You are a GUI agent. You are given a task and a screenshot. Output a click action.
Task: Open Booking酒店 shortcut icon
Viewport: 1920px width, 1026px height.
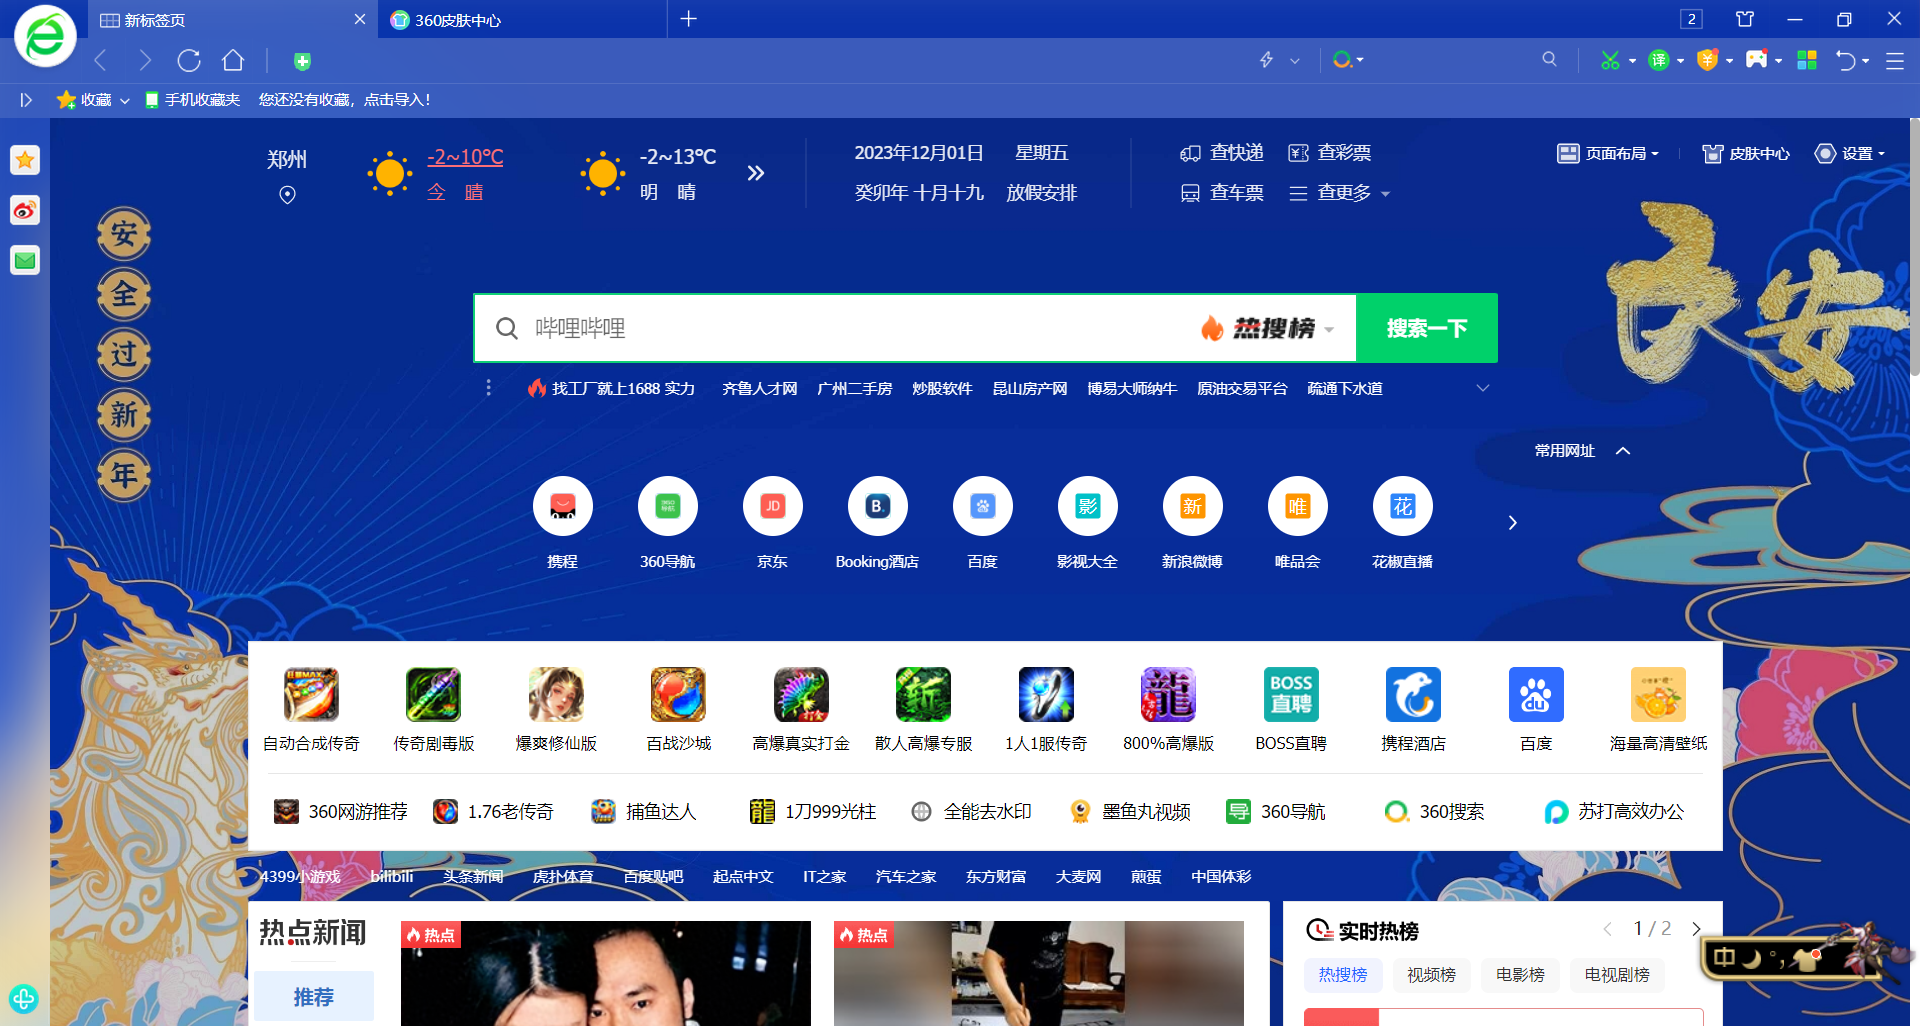click(x=877, y=506)
